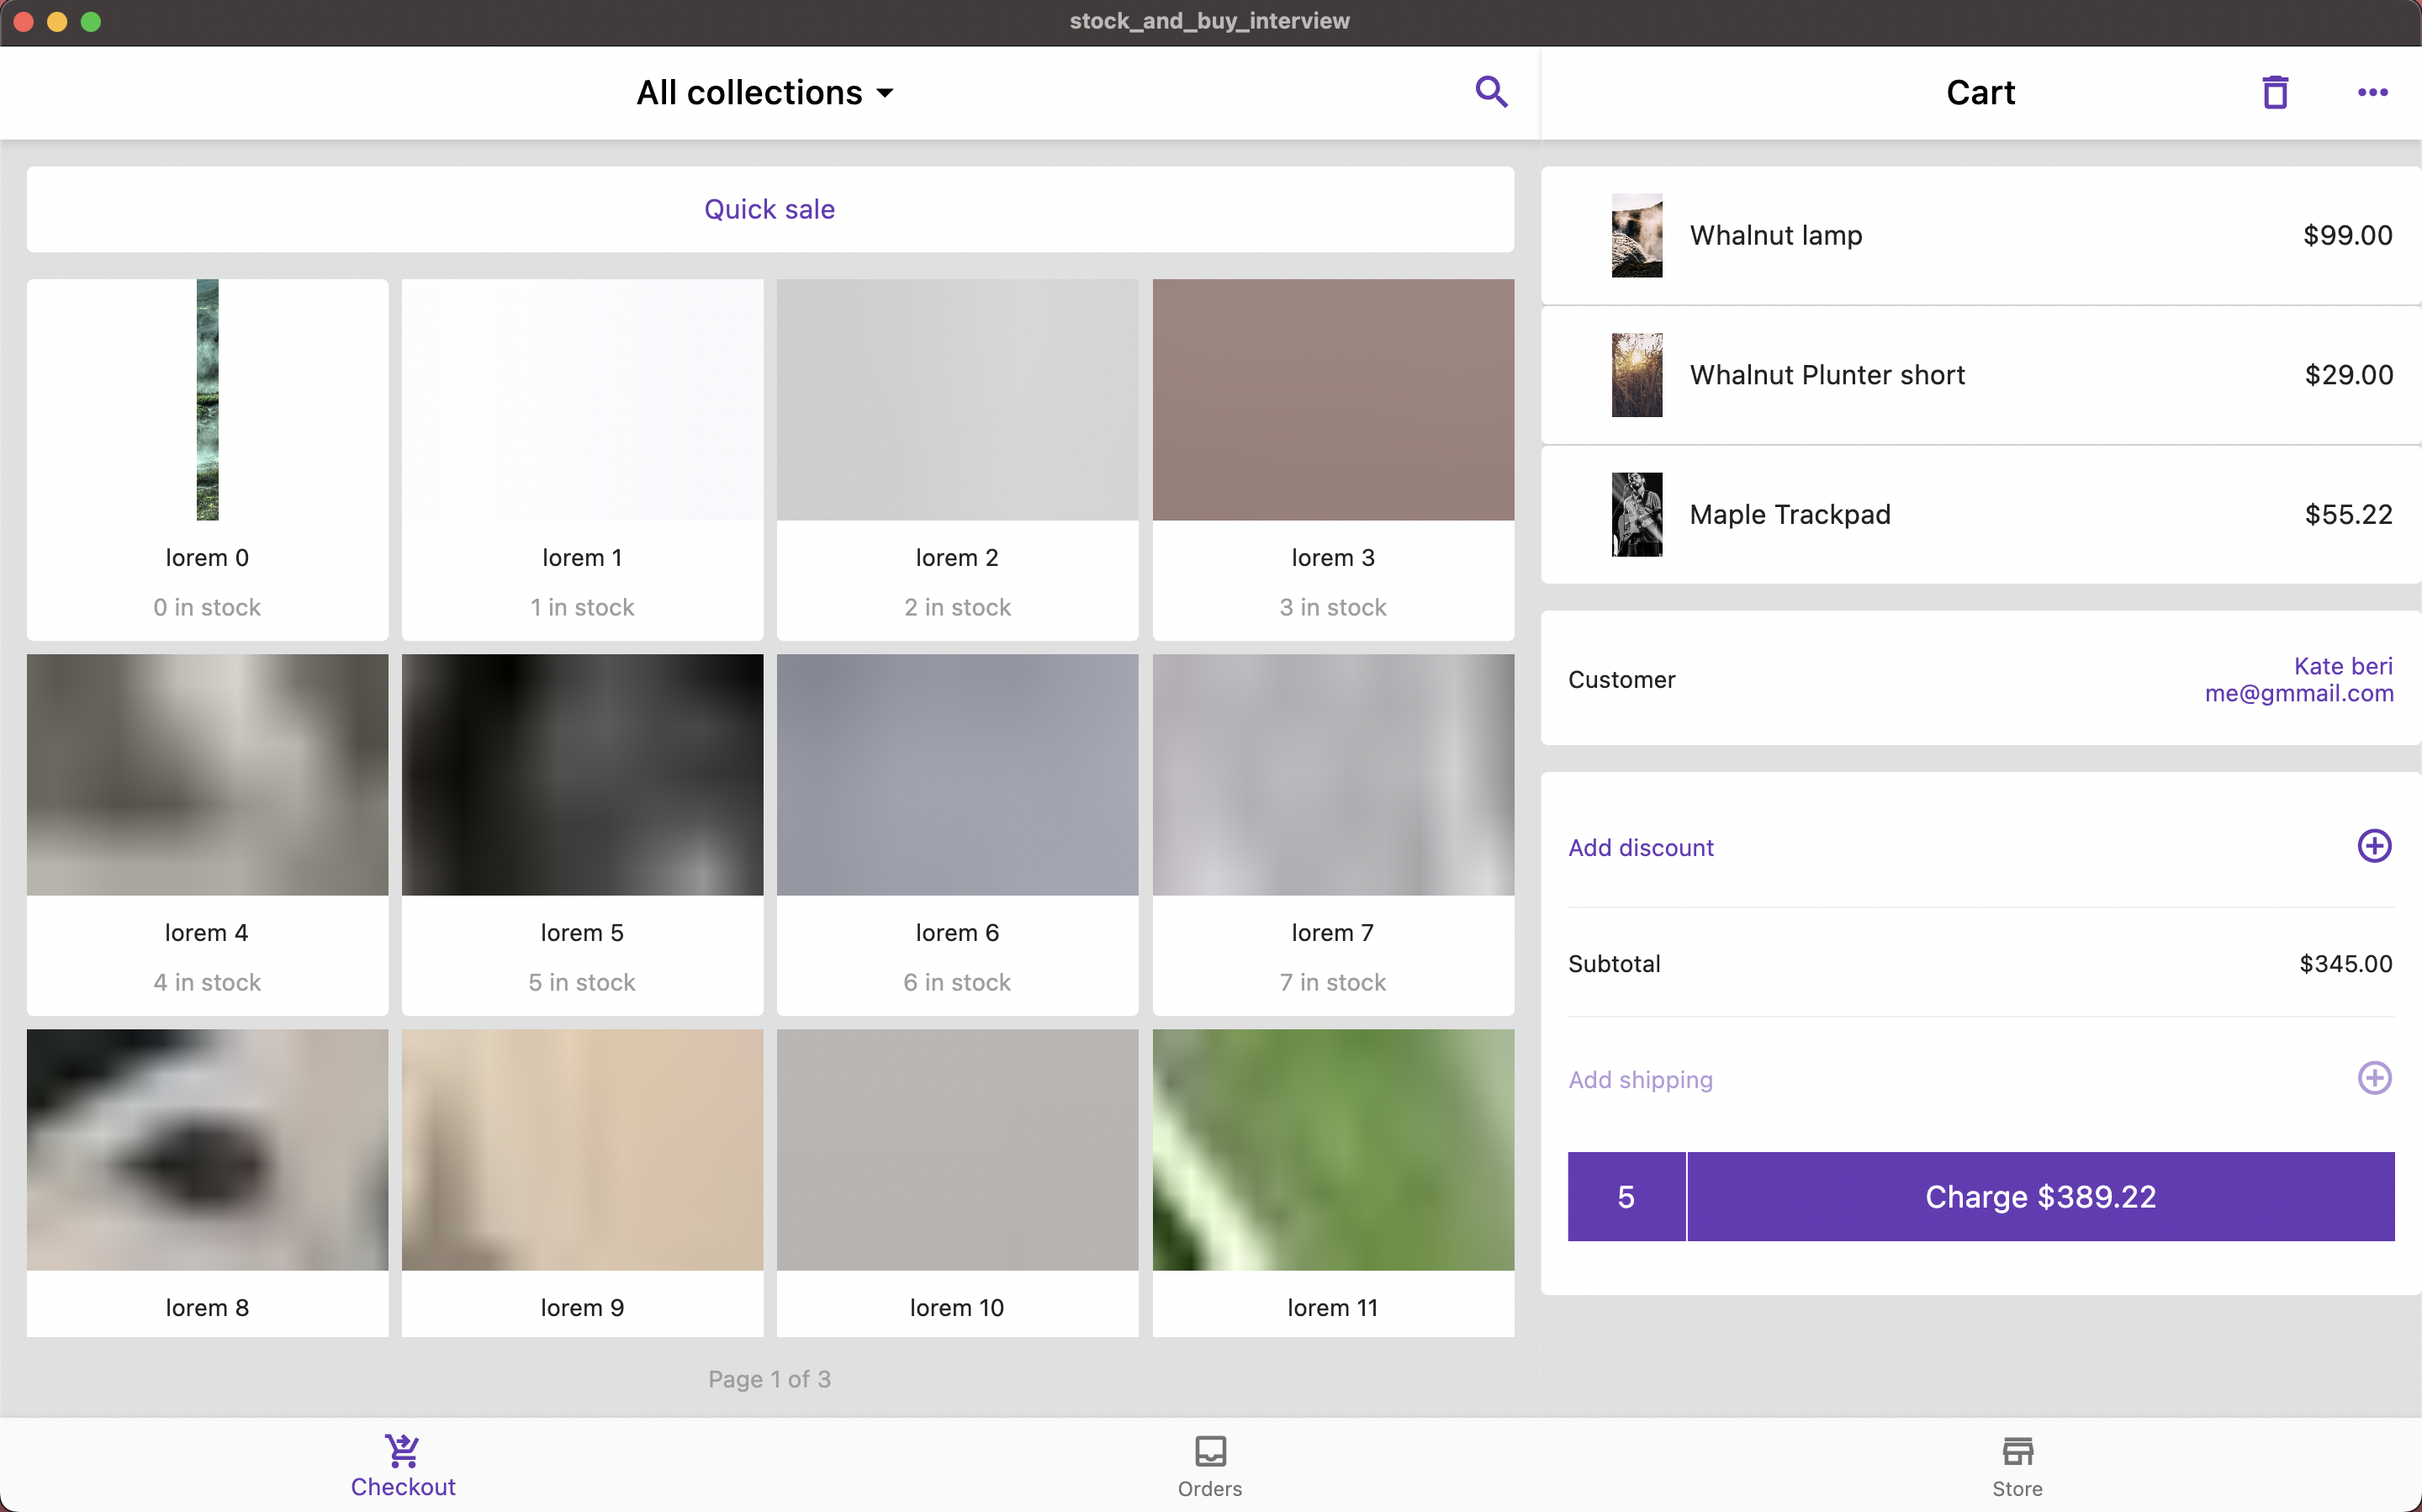Click the Checkout cart icon
2422x1512 pixels.
pos(403,1450)
